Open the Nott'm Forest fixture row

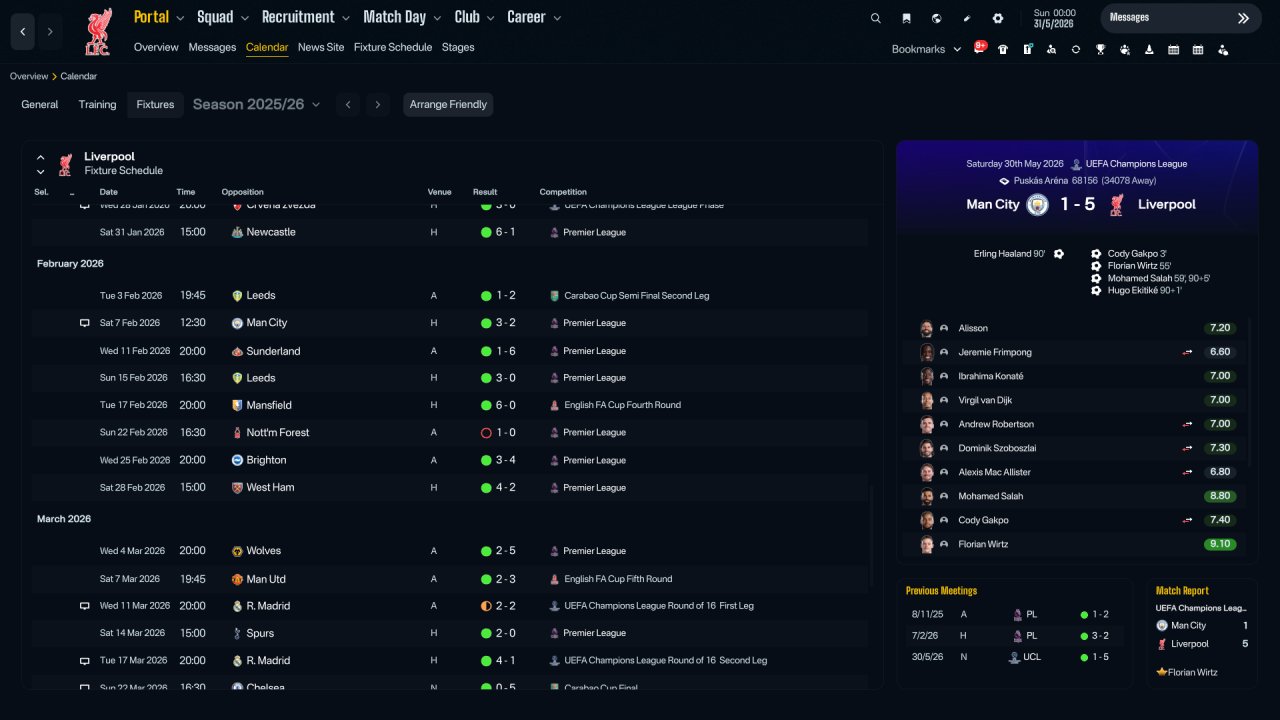[x=450, y=433]
